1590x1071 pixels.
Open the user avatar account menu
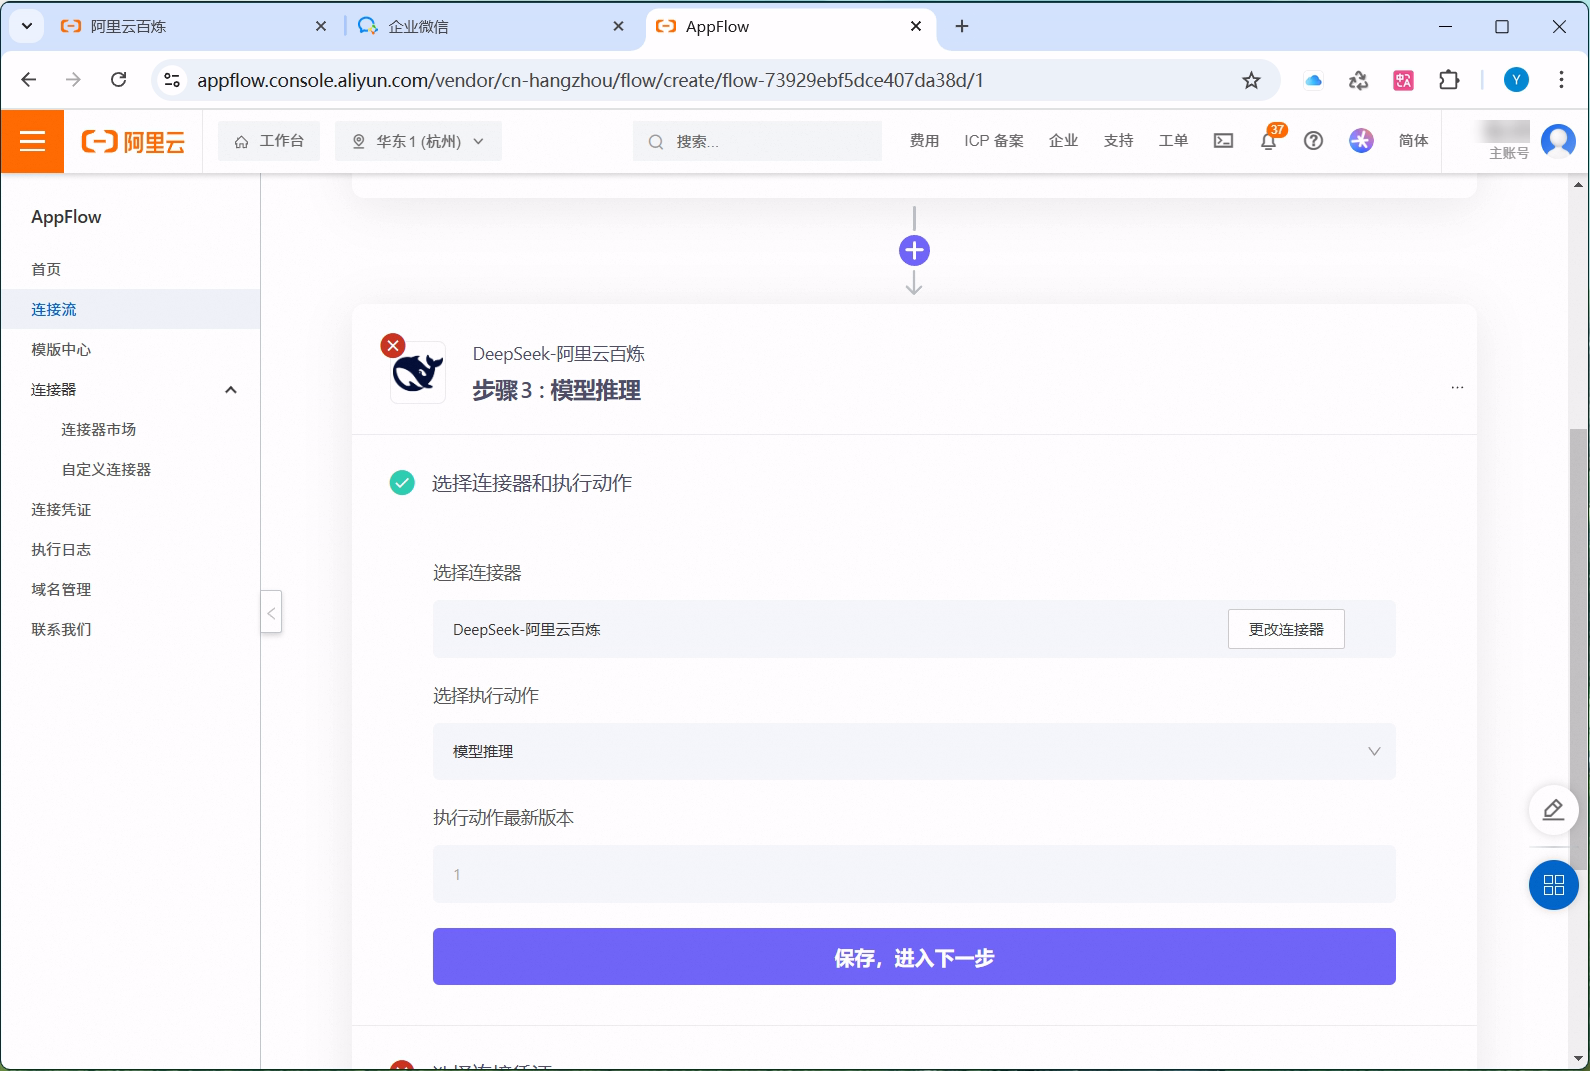click(x=1558, y=141)
